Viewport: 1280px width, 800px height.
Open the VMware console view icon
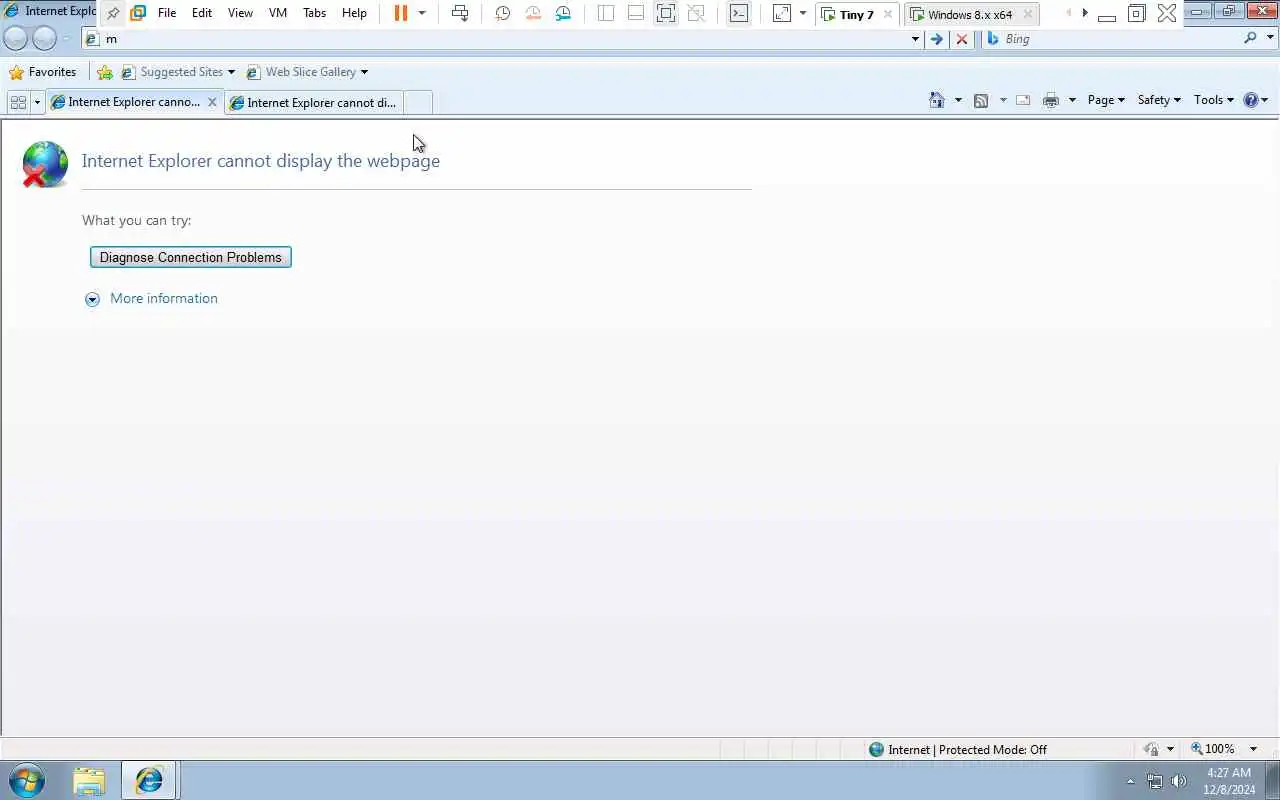click(x=738, y=13)
